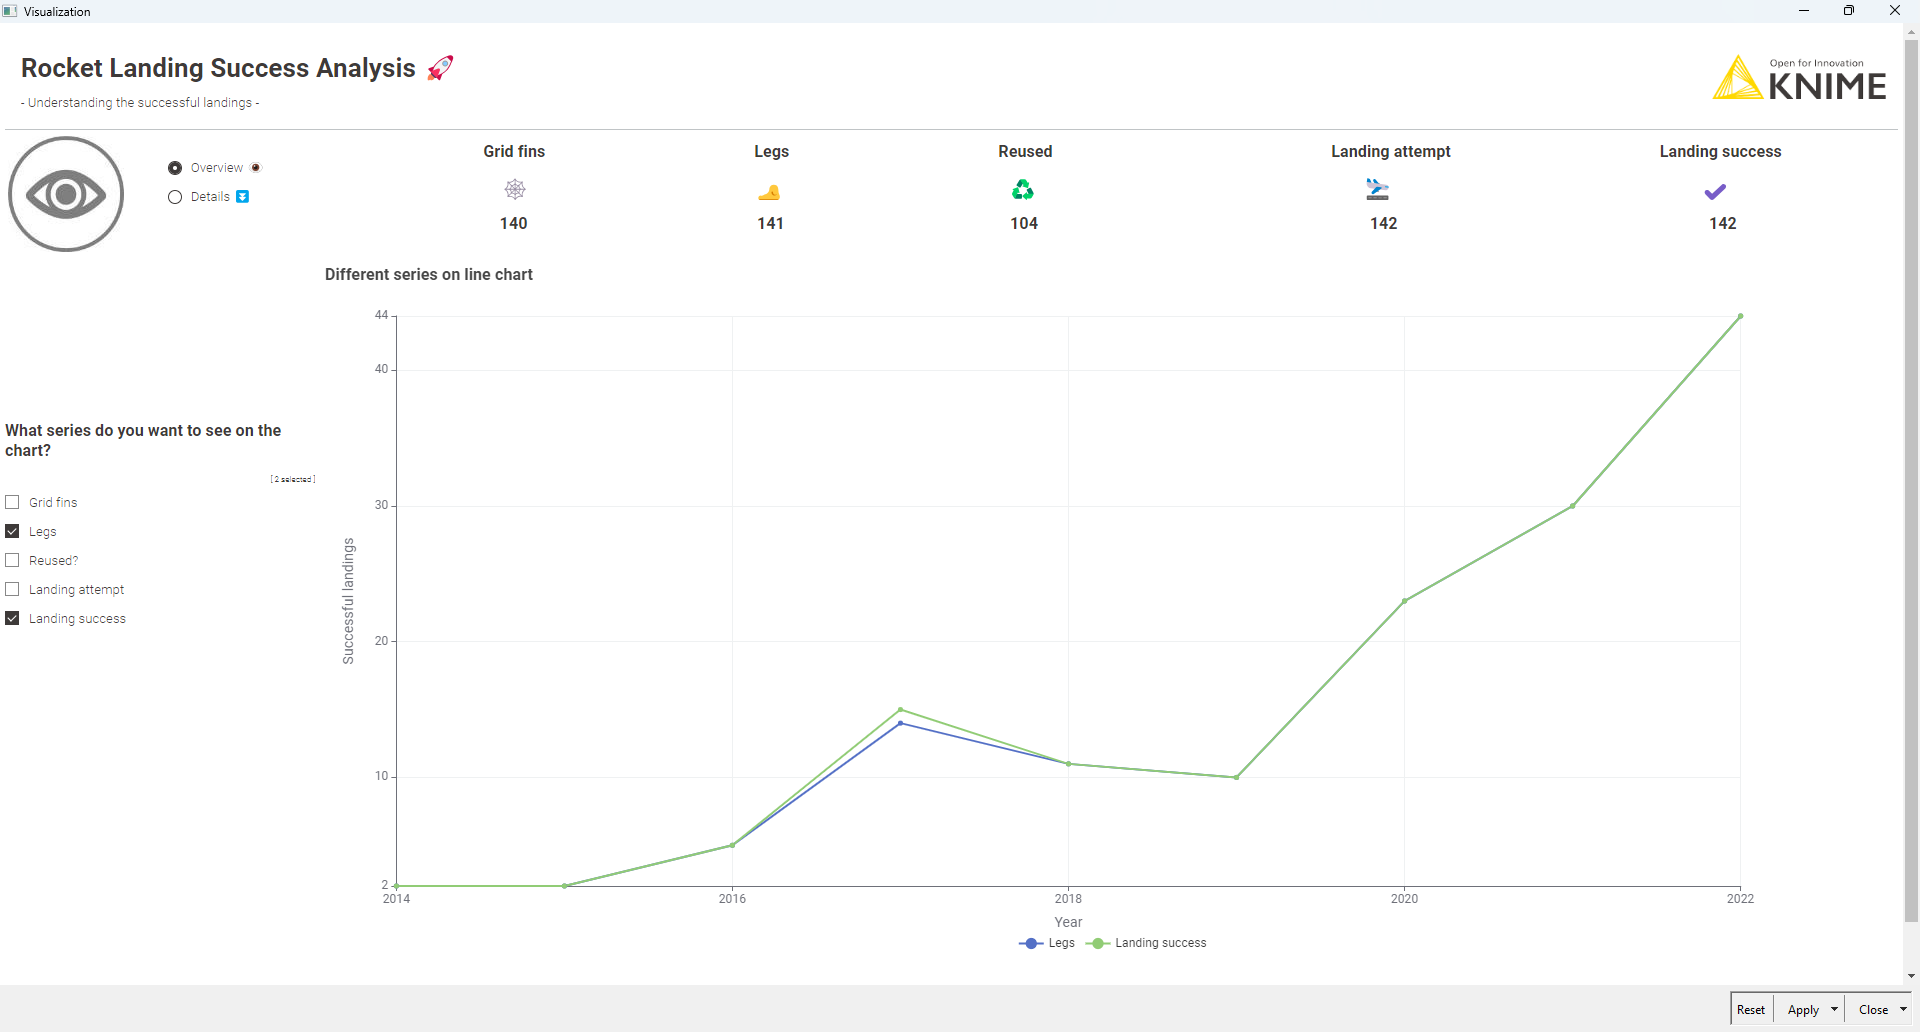Click the Apply button
The height and width of the screenshot is (1032, 1920).
click(1803, 1009)
